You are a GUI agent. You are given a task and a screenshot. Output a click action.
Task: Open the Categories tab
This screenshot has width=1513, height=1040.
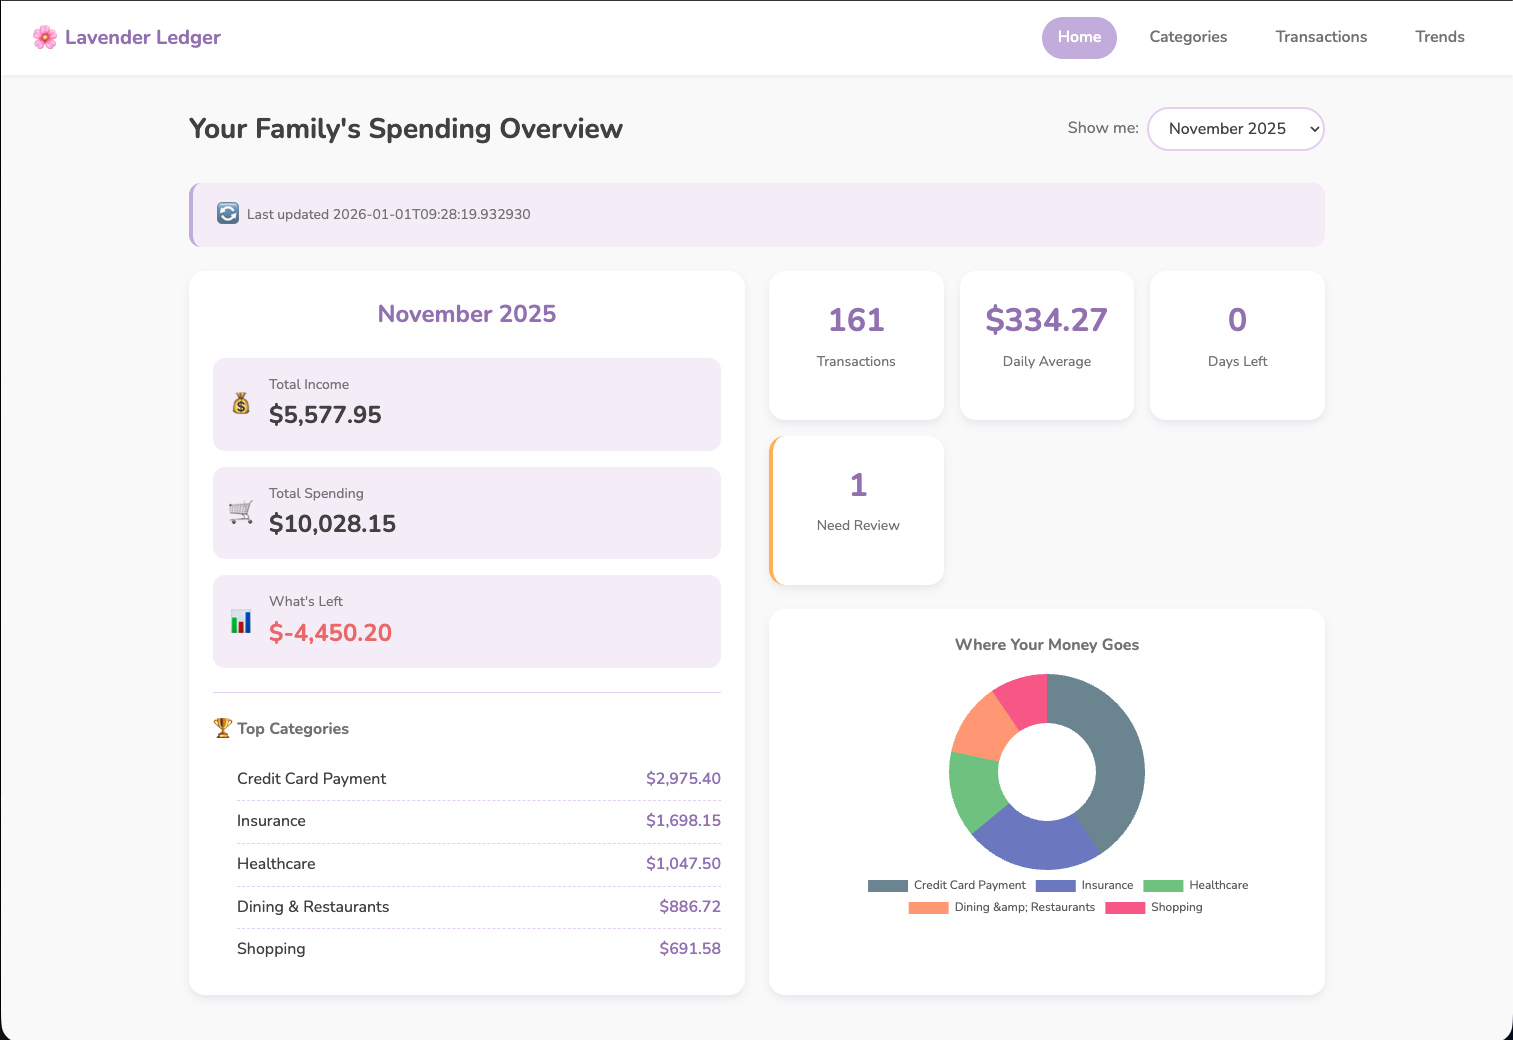[x=1188, y=38]
